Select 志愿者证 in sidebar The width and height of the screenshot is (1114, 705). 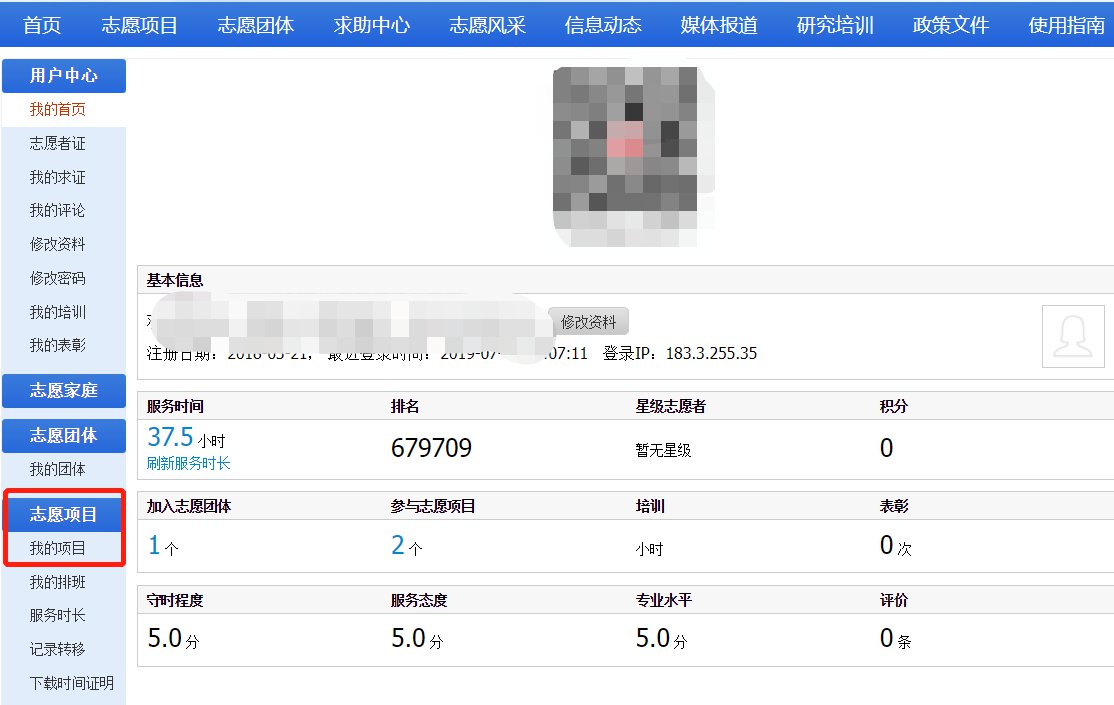click(57, 144)
